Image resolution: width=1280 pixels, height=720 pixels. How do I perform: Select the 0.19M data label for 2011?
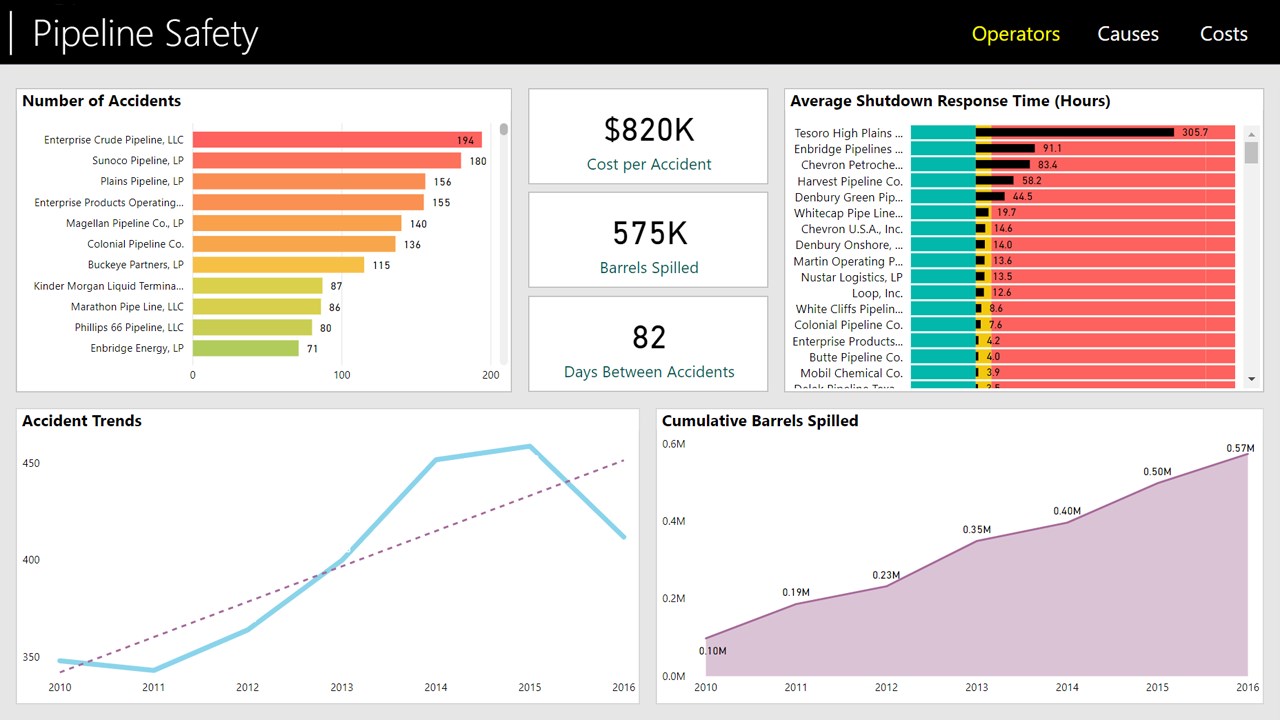click(x=796, y=593)
